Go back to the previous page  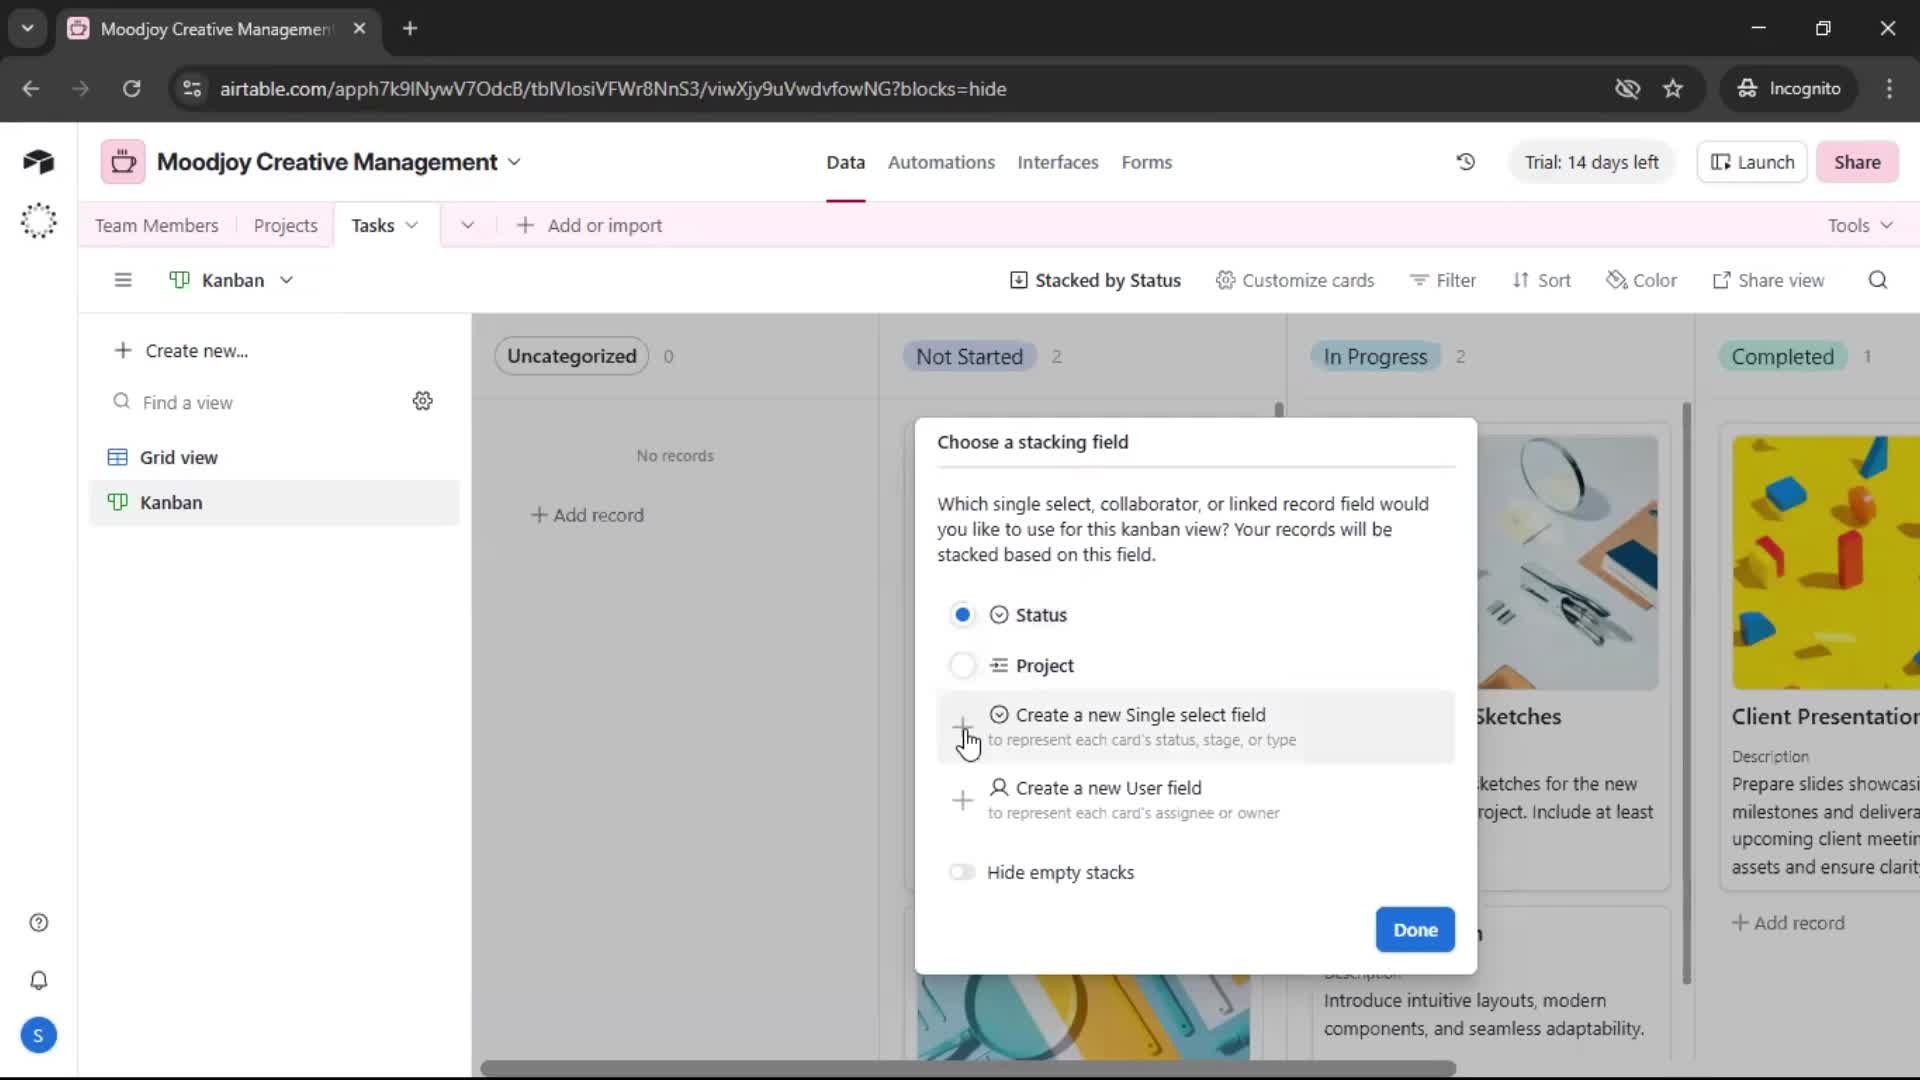click(31, 88)
